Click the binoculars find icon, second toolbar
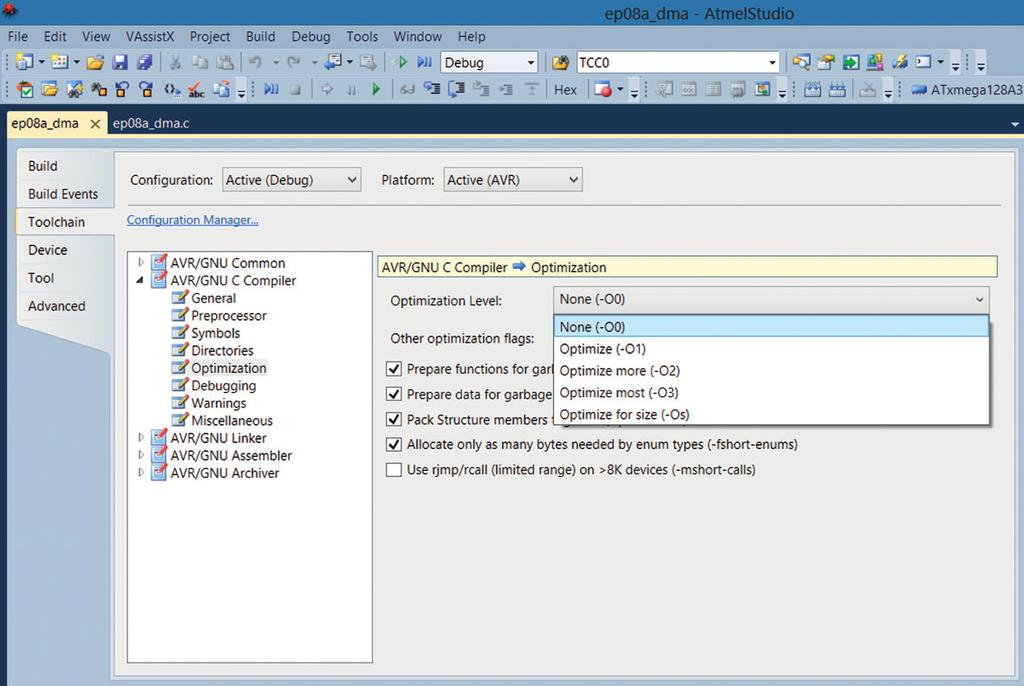Screen dimensions: 1024x686 99,90
